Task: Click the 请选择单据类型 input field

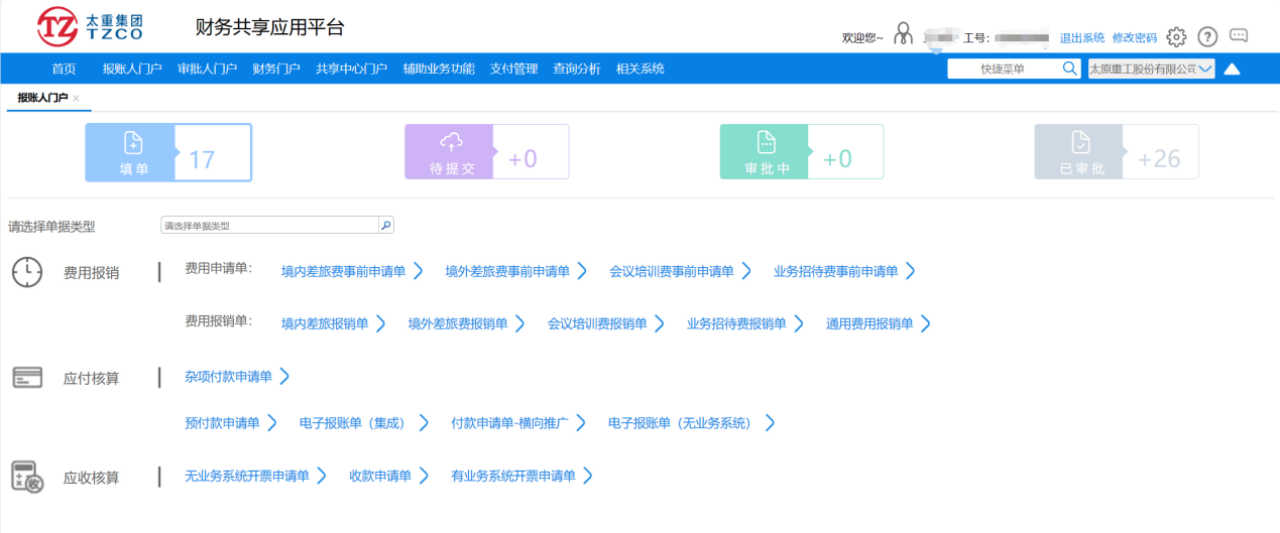Action: (x=269, y=226)
